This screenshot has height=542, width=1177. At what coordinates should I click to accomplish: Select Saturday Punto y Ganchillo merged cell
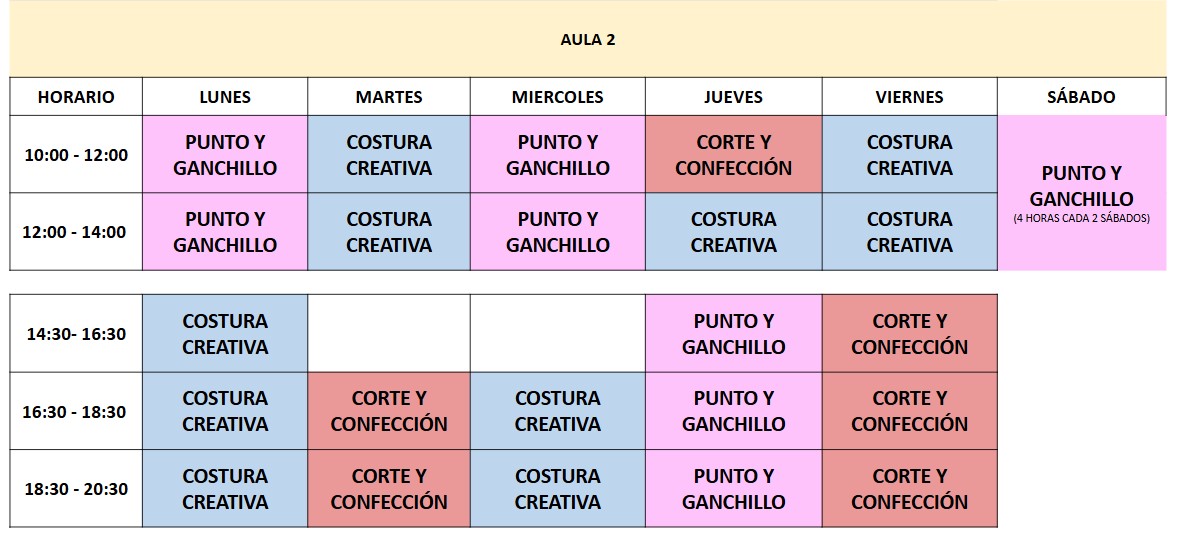point(1081,193)
